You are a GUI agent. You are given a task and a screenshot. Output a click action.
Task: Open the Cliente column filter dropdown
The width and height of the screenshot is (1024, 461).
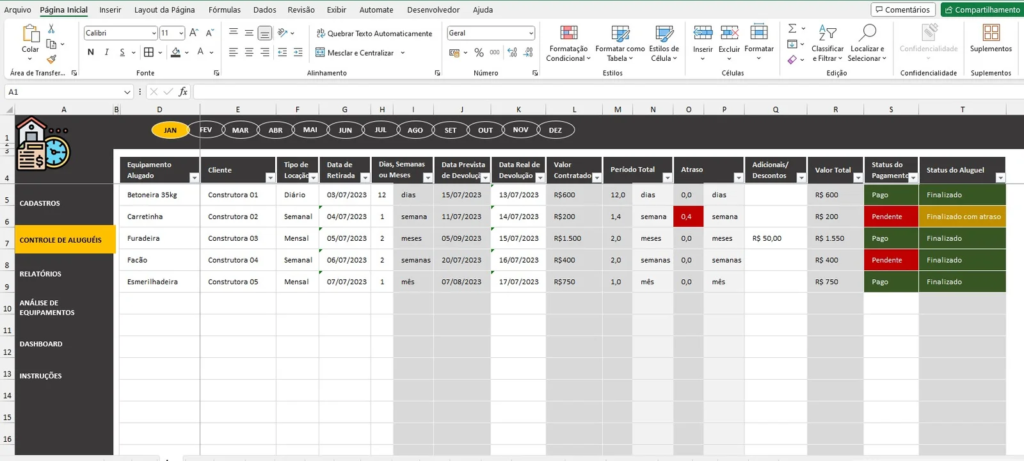(x=269, y=177)
